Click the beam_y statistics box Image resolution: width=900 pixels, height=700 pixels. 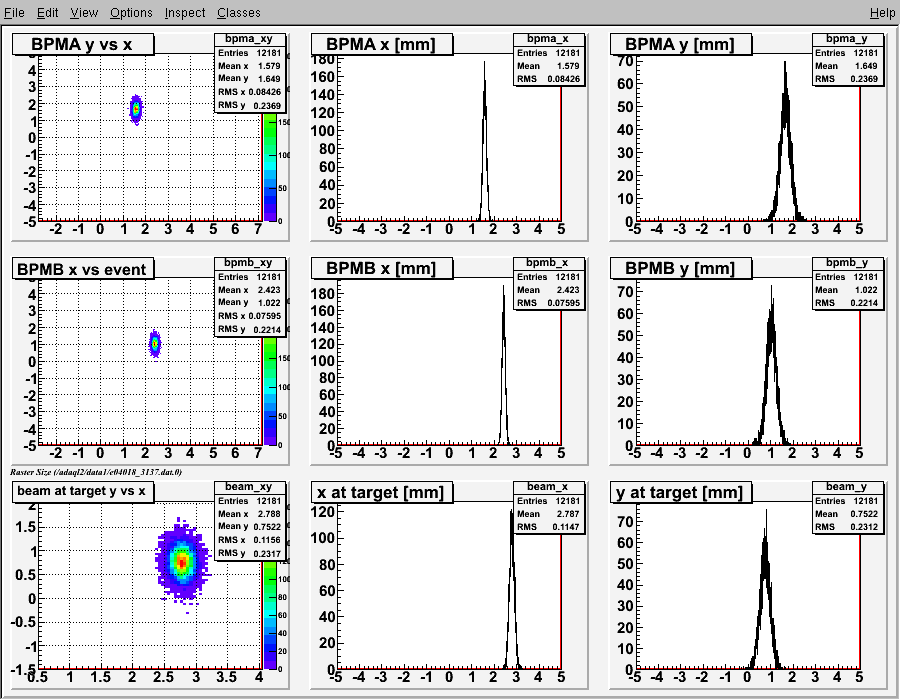click(x=848, y=508)
